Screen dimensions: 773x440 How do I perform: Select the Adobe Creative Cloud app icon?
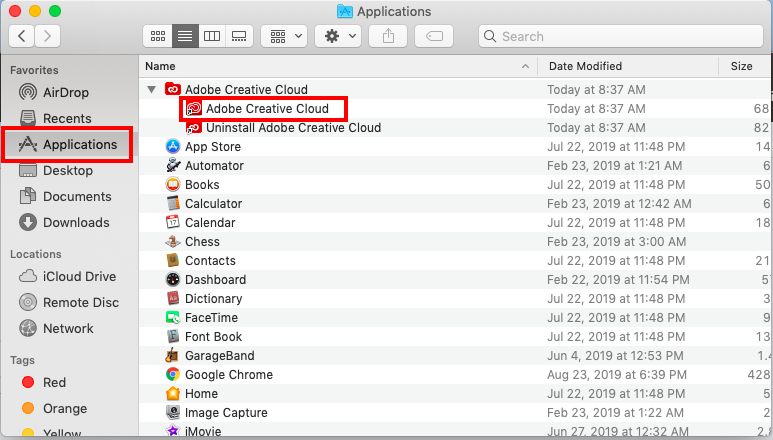194,108
